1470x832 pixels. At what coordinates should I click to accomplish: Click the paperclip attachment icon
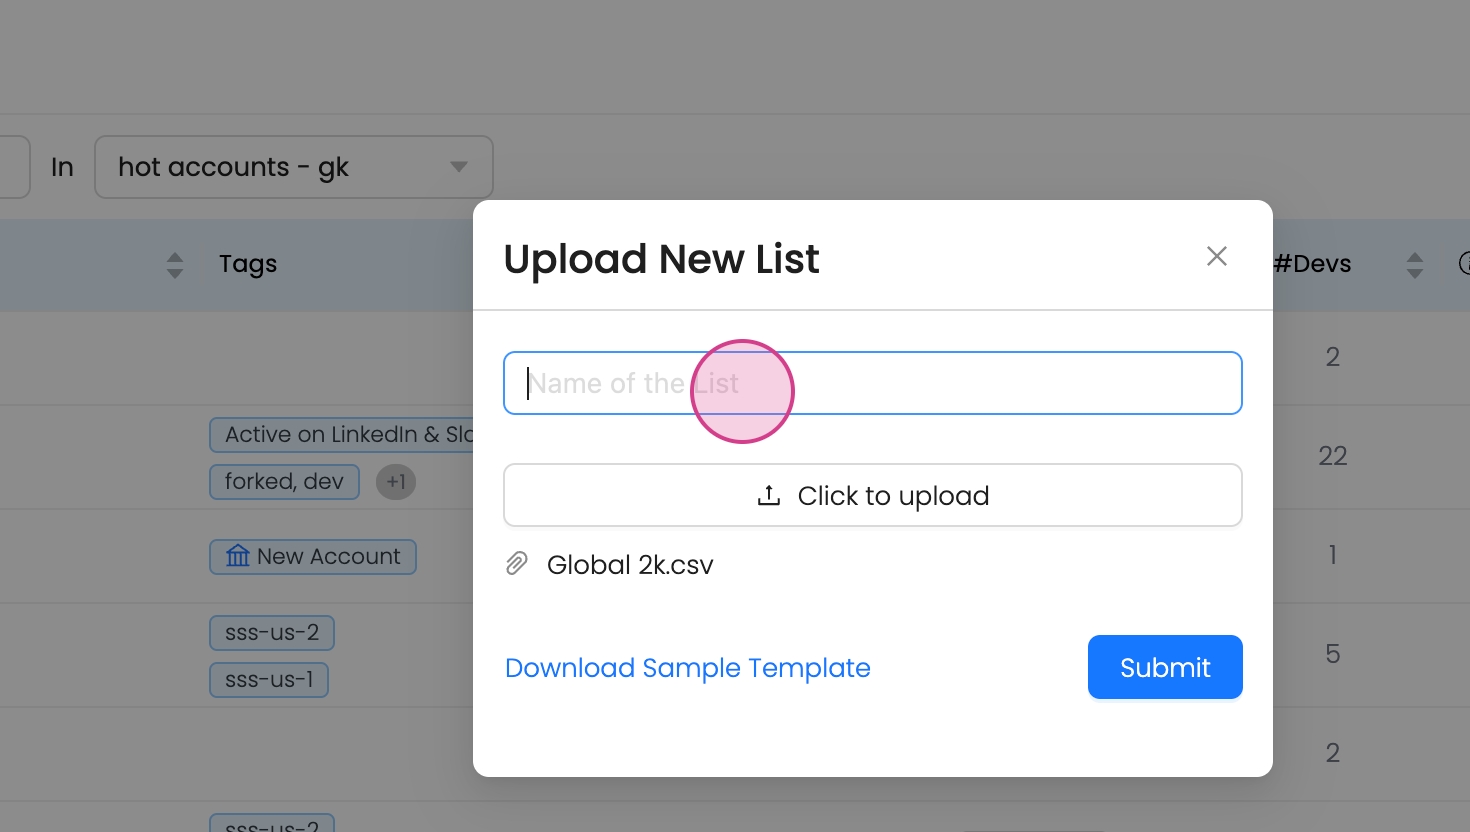516,564
